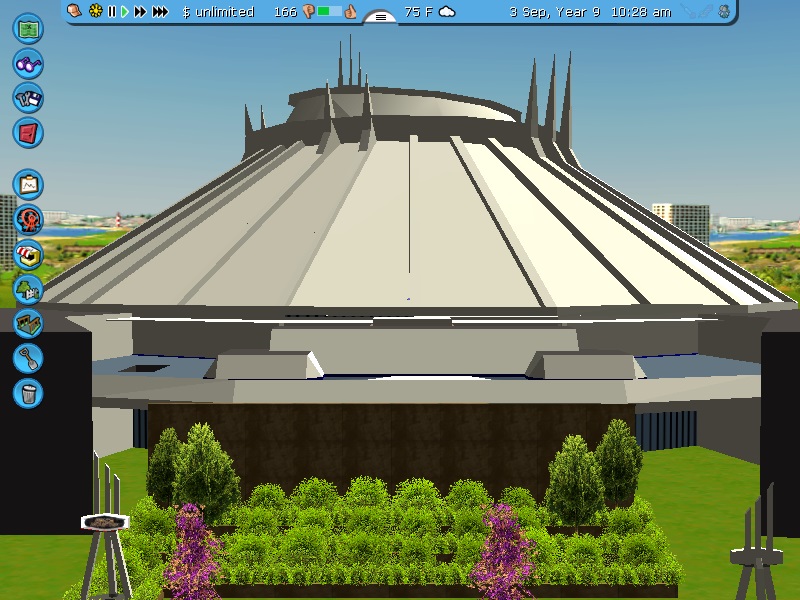Screen dimensions: 800x600
Task: Click the cloud weather icon
Action: (447, 12)
